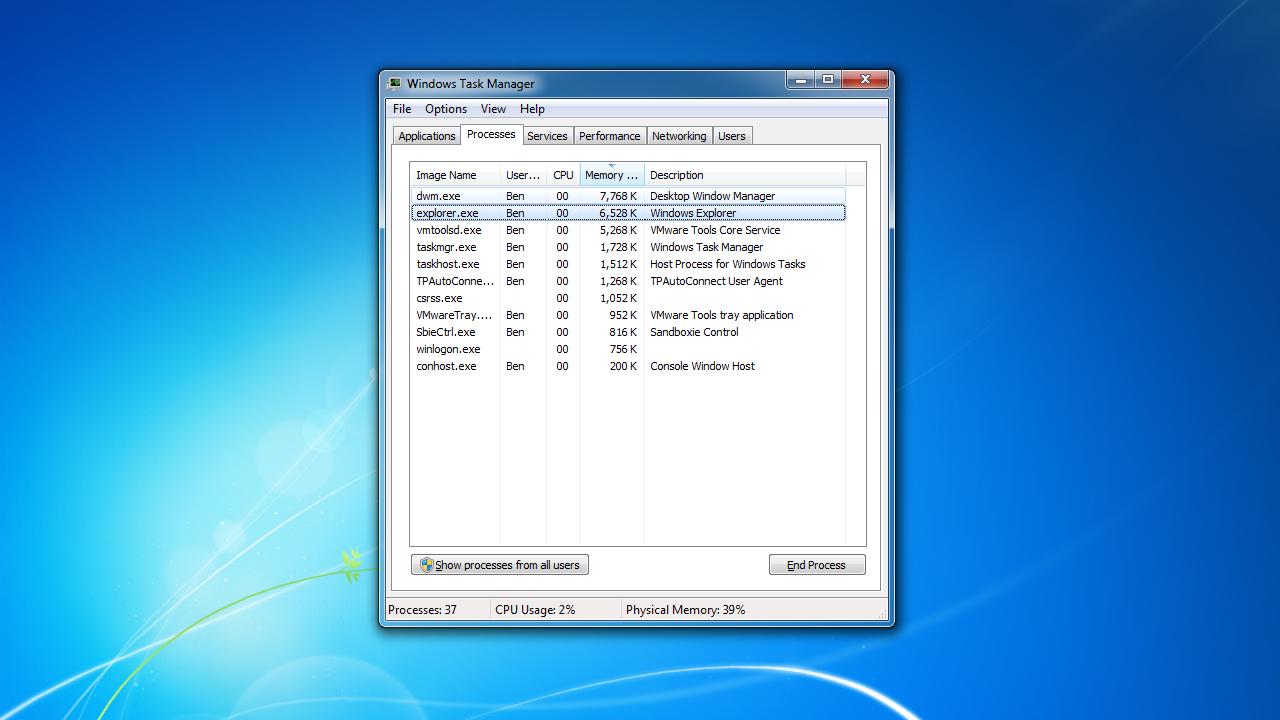This screenshot has width=1280, height=720.
Task: Open the Help menu
Action: pos(532,109)
